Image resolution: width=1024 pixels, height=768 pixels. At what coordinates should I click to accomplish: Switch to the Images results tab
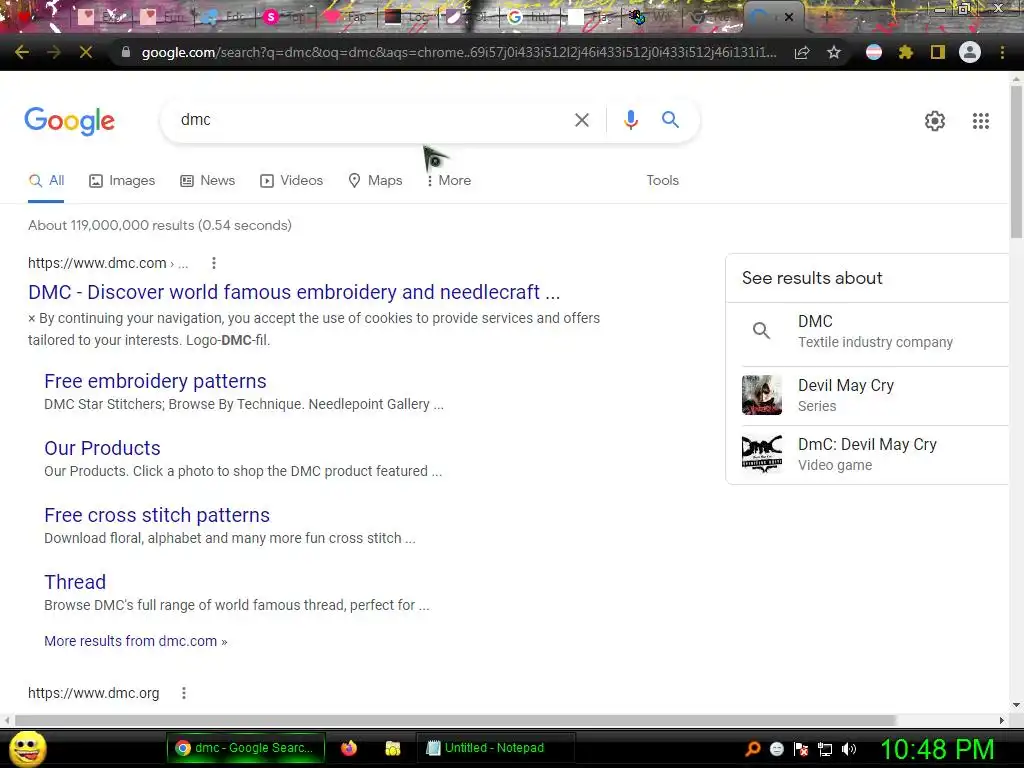coord(122,180)
